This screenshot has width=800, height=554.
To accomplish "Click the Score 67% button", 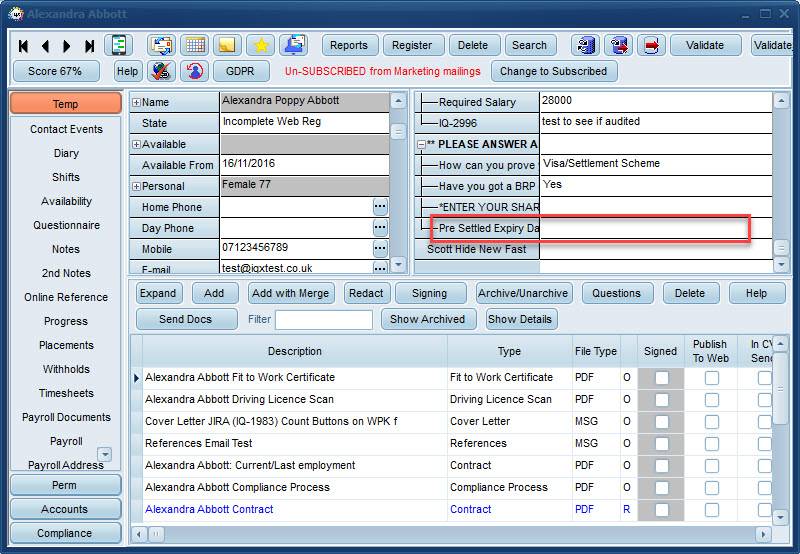I will tap(56, 71).
